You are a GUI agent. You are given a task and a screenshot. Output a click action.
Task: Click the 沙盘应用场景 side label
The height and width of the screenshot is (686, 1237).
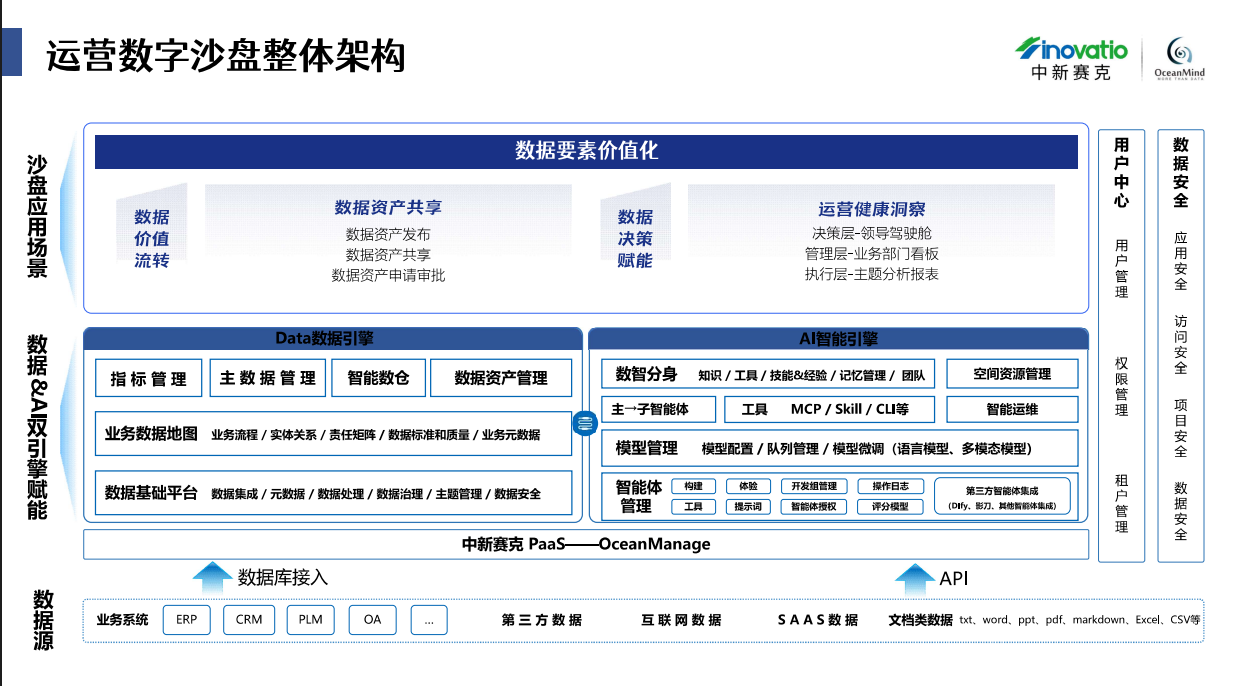[x=37, y=216]
